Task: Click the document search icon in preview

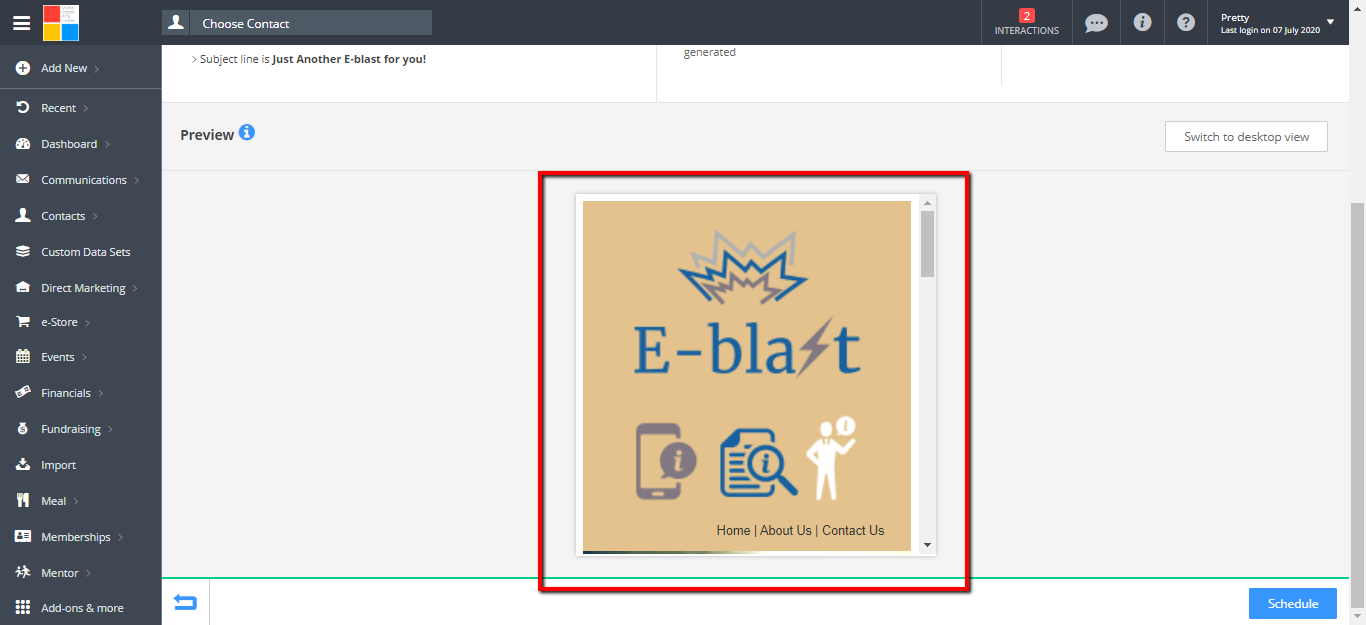Action: 758,462
